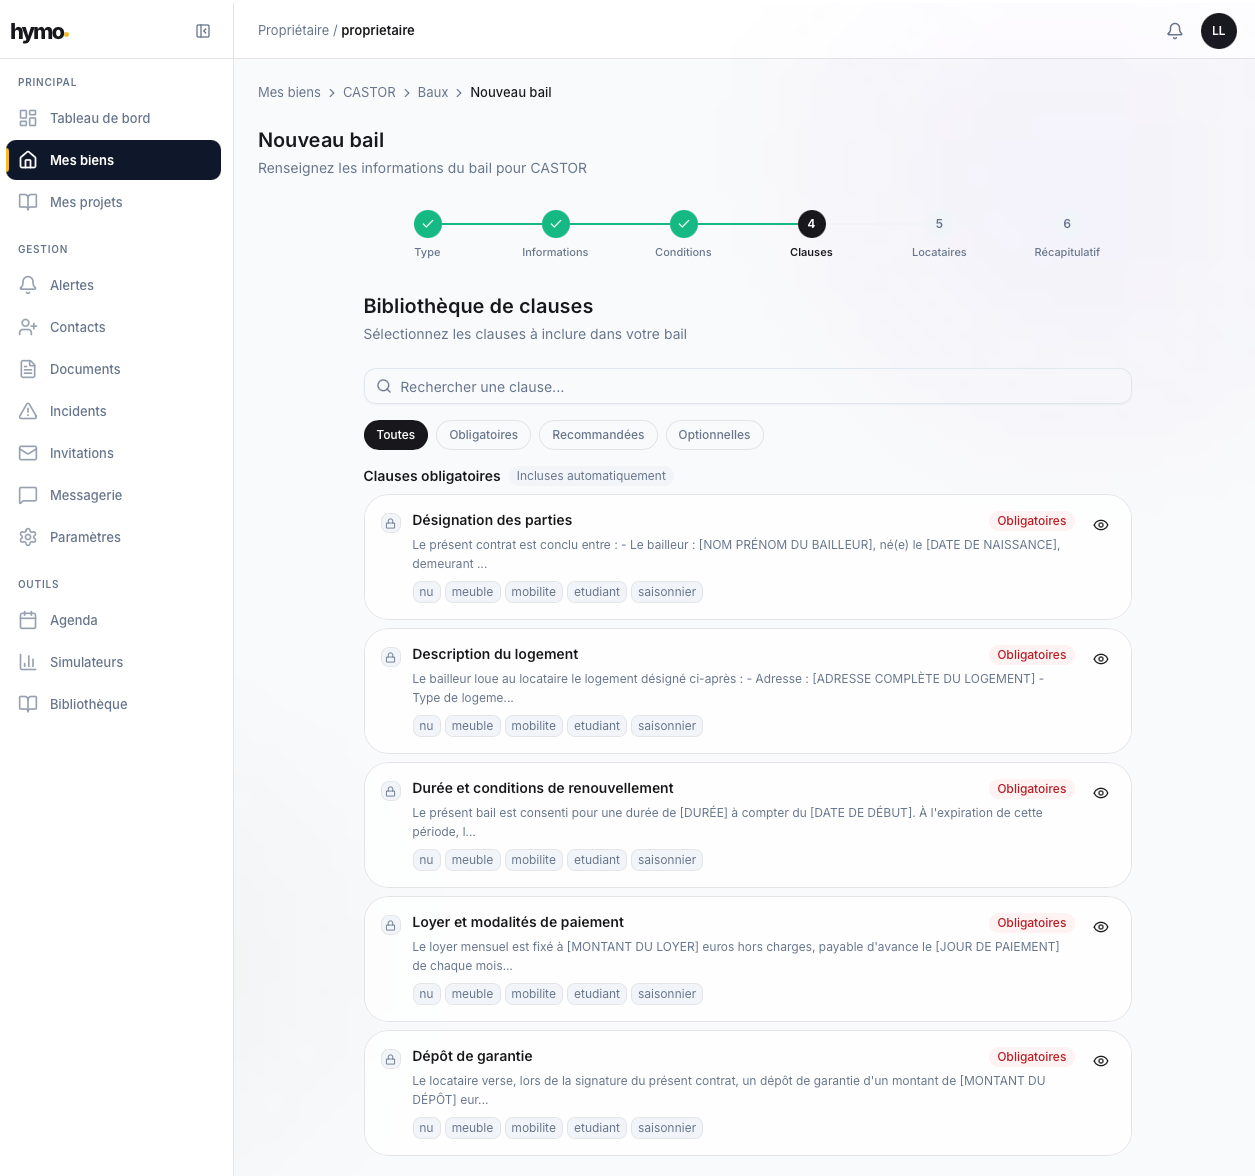Viewport: 1255px width, 1176px height.
Task: Show only Optionnelles clauses
Action: [x=714, y=435]
